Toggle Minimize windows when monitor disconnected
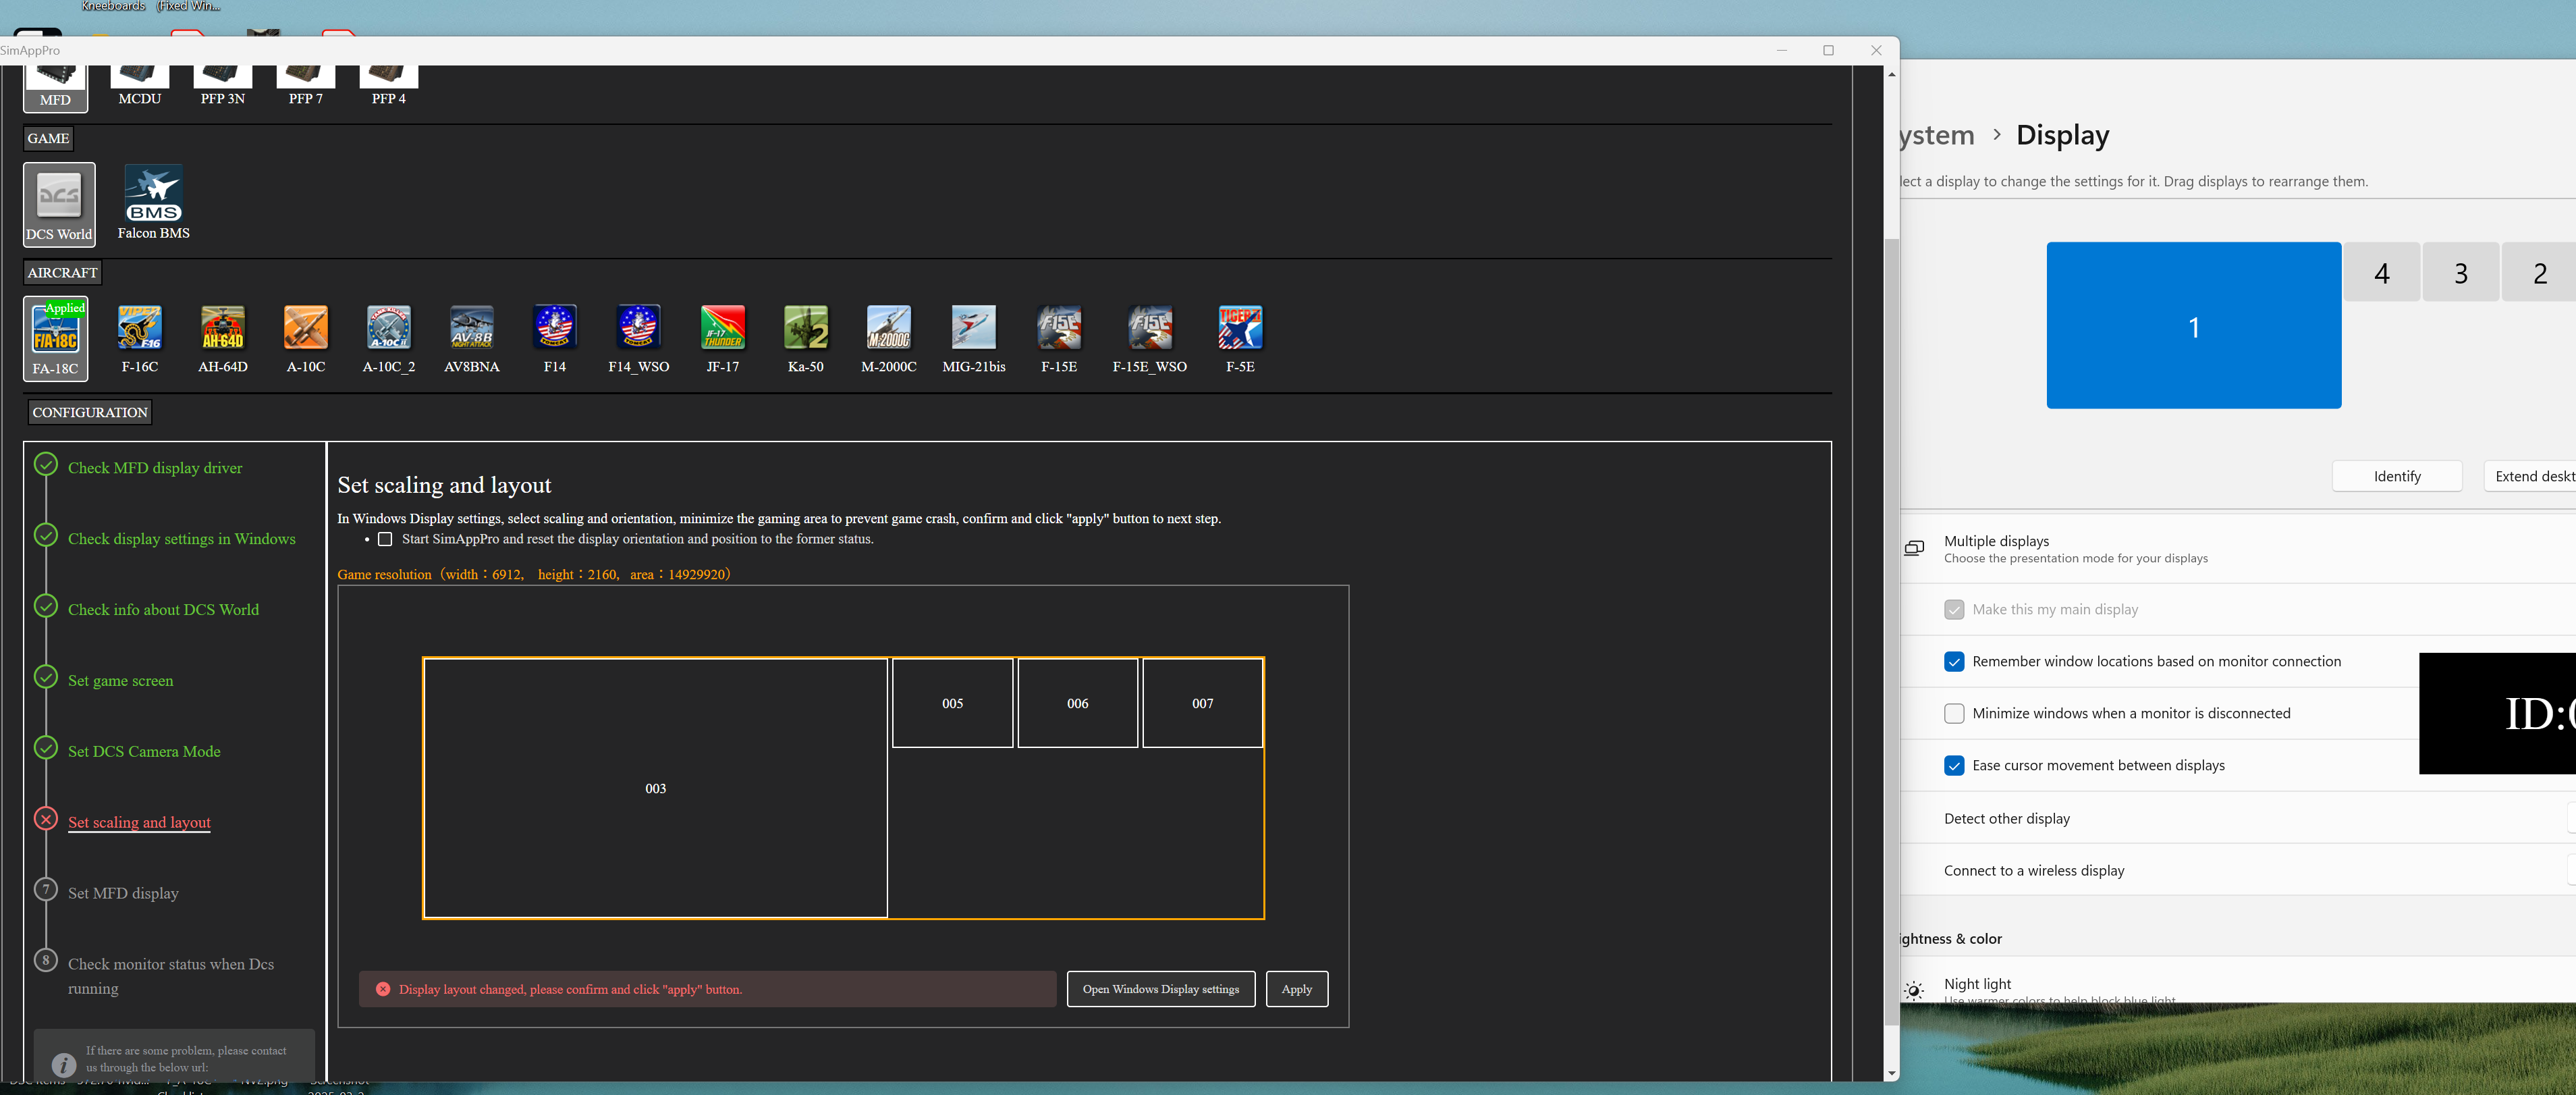Viewport: 2576px width, 1095px height. (x=1953, y=714)
